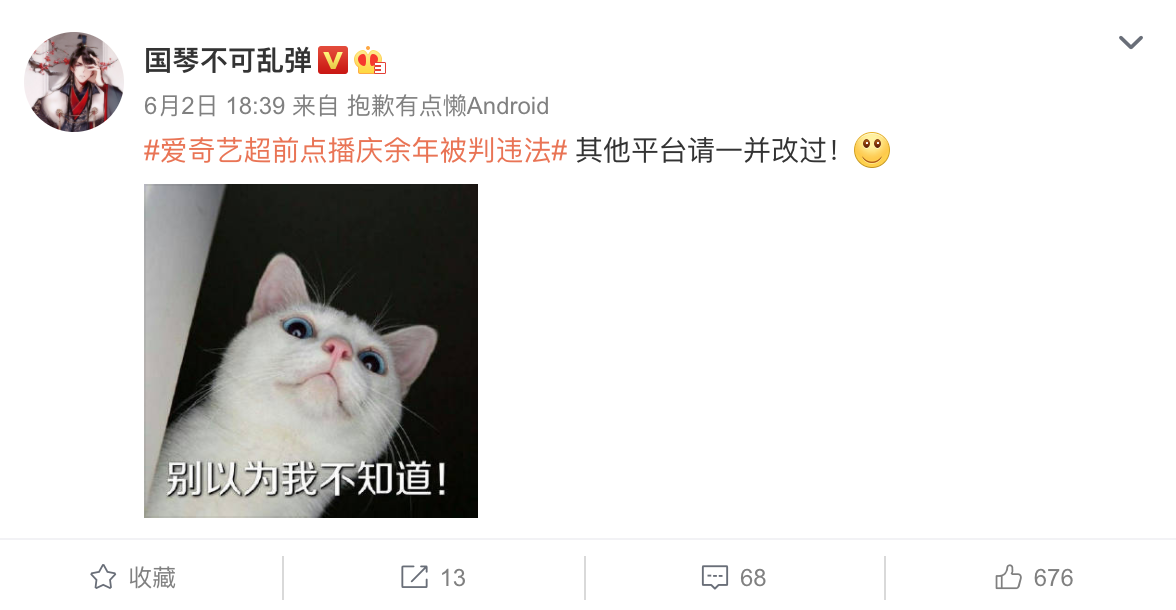Viewport: 1176px width, 610px height.
Task: Expand the post options chevron menu
Action: tap(1130, 42)
